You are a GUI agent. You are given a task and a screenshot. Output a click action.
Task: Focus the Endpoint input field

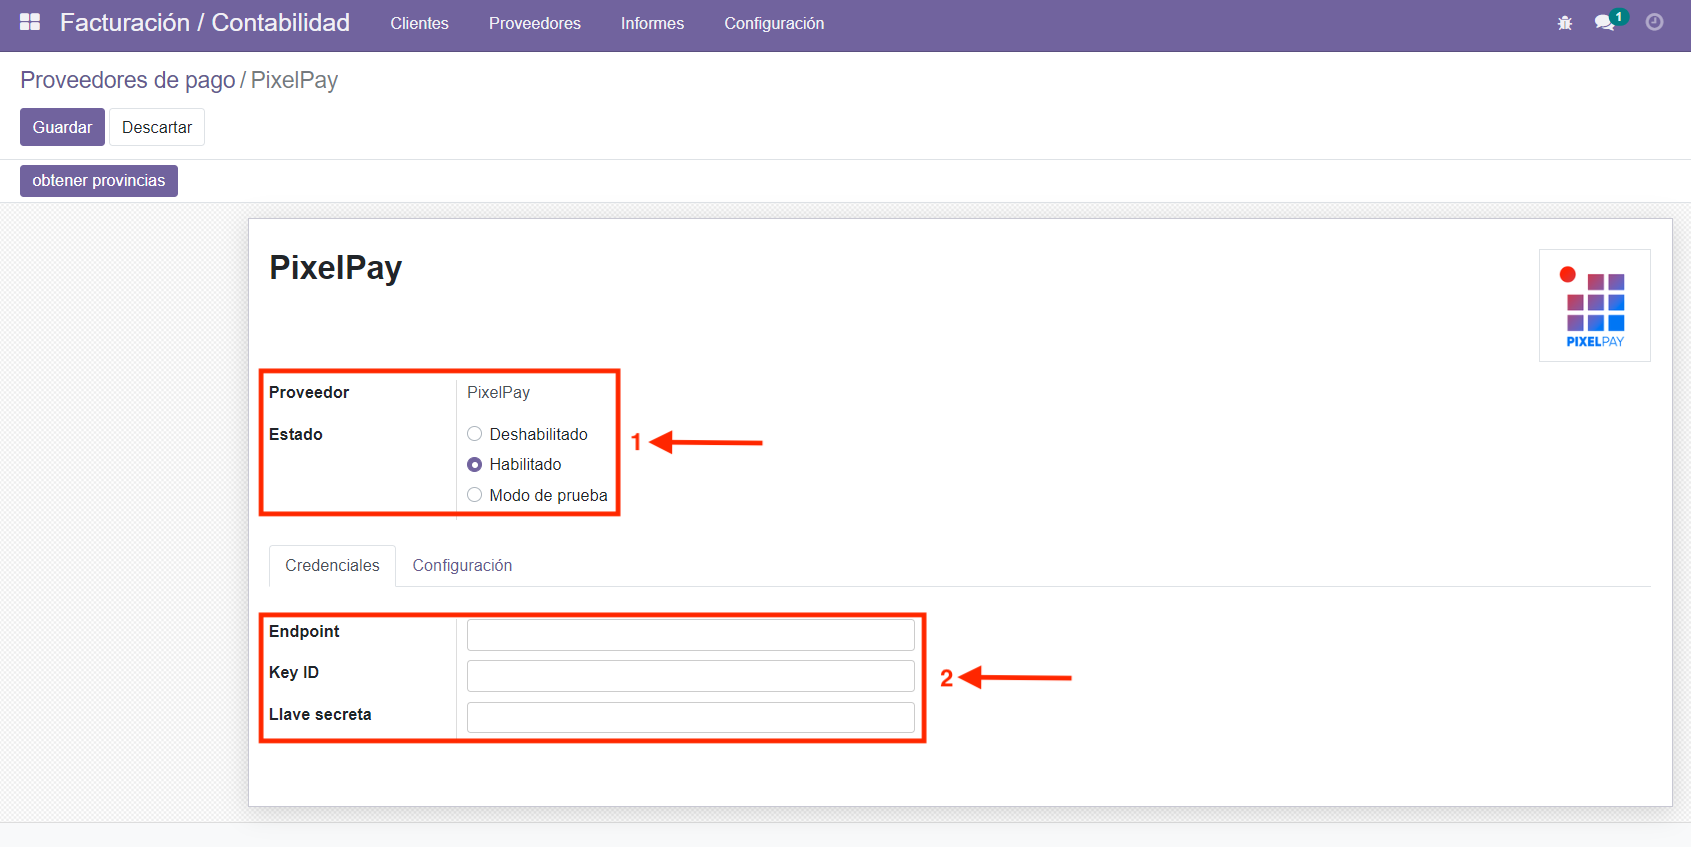click(x=690, y=635)
